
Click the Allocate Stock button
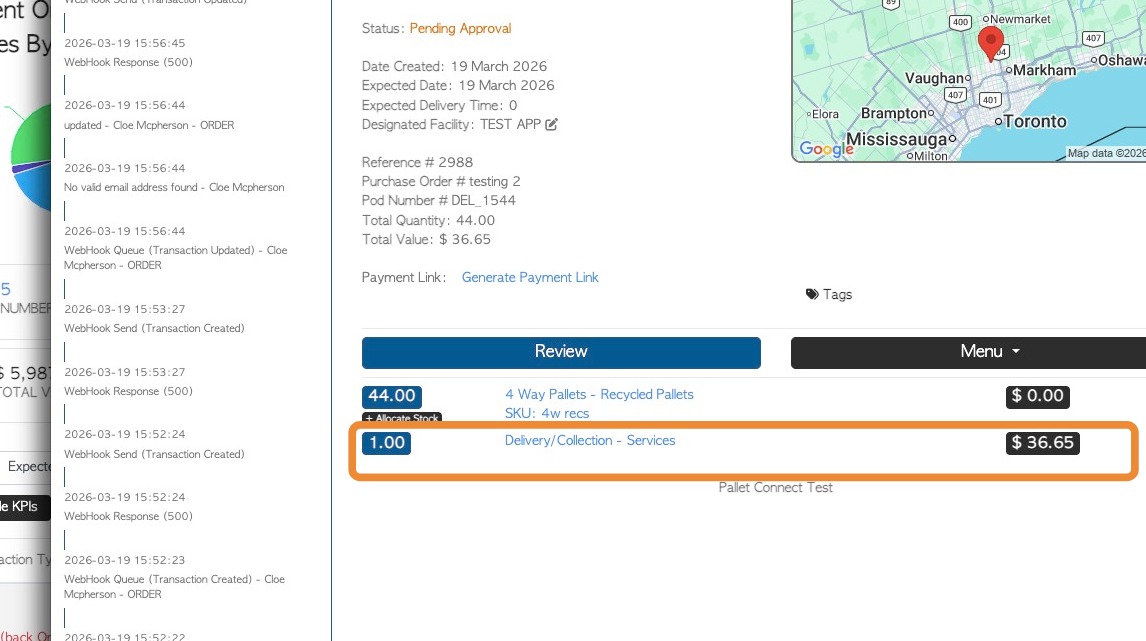point(402,417)
